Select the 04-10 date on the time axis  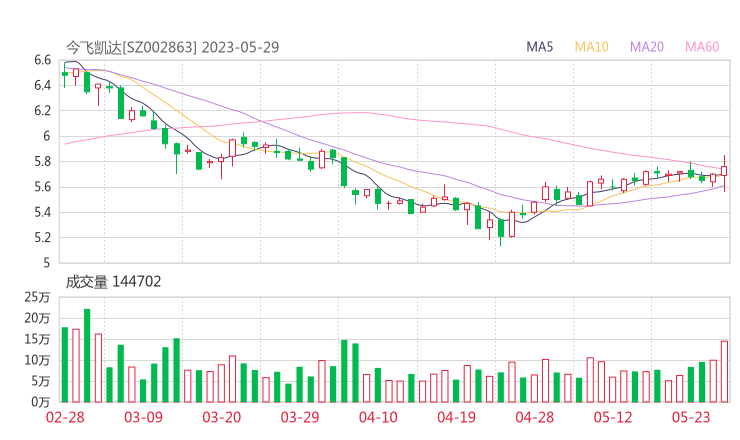(x=379, y=417)
